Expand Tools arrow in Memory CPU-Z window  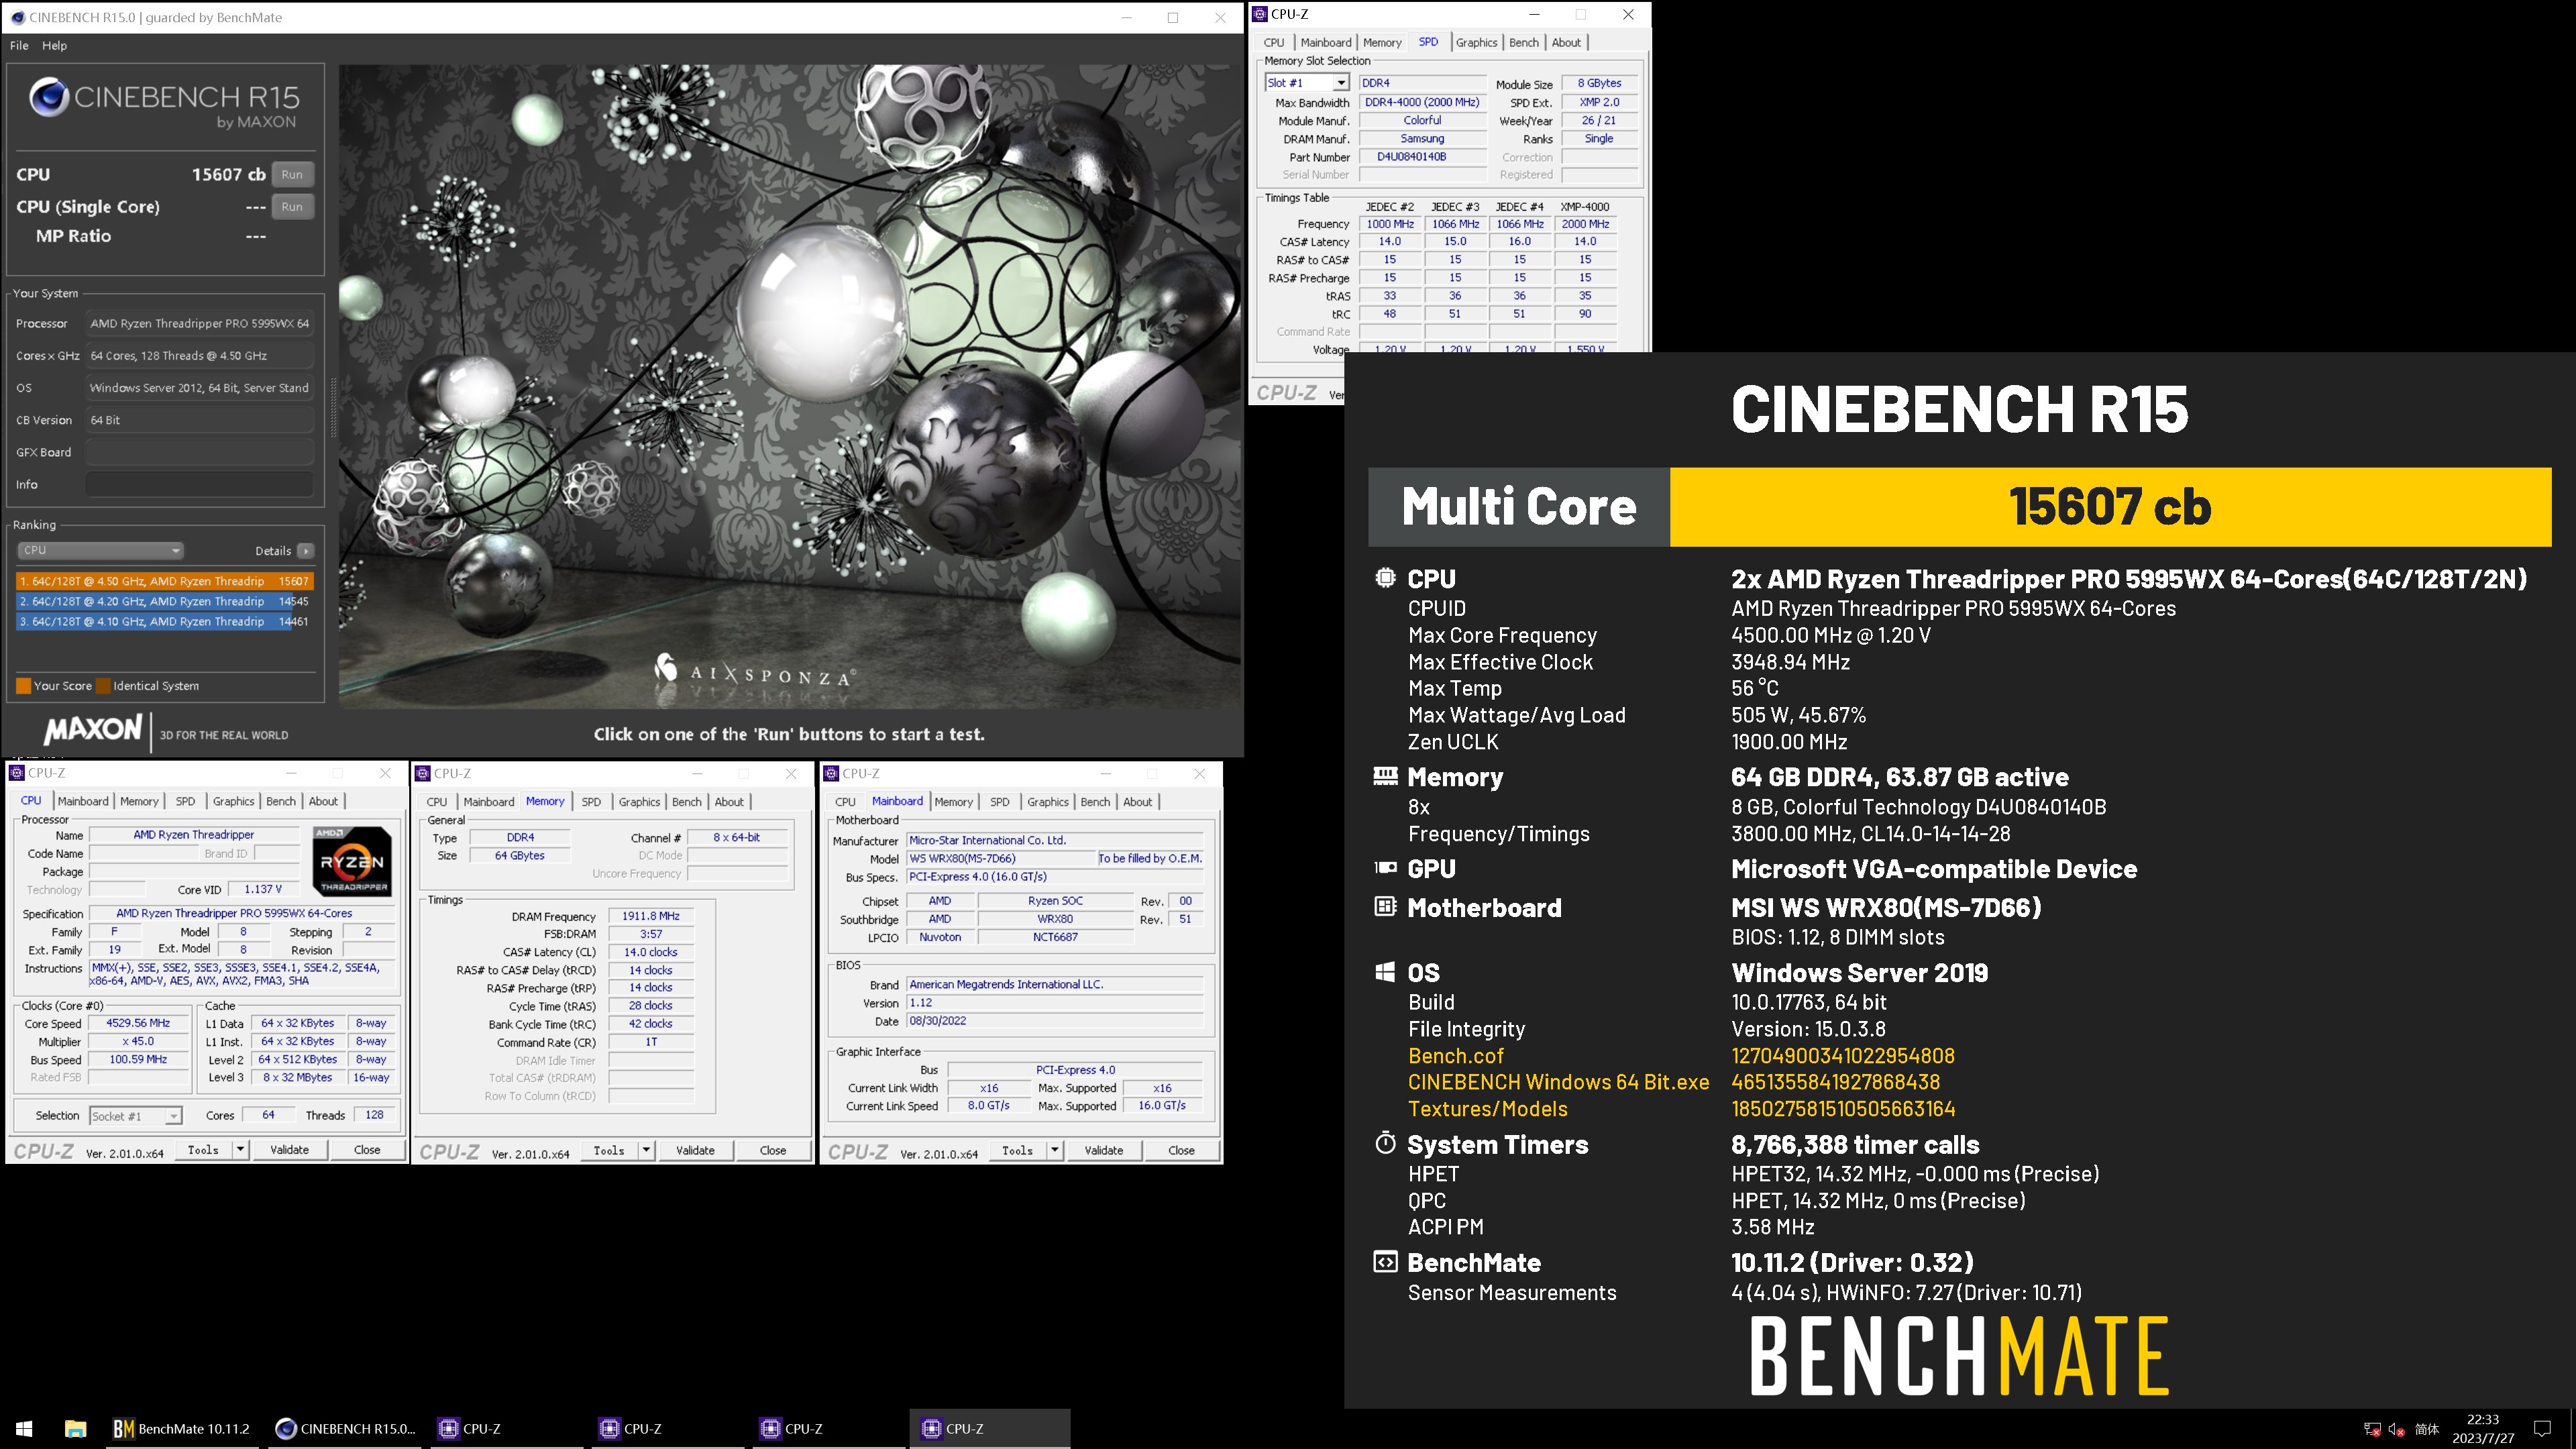click(646, 1151)
